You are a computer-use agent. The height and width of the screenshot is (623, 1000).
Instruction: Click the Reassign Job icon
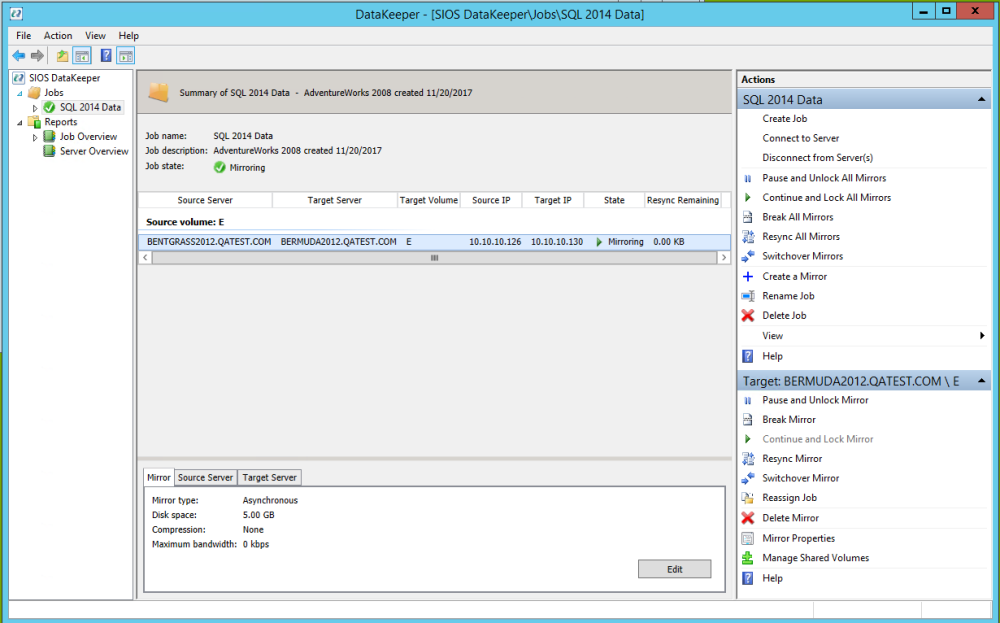coord(748,498)
